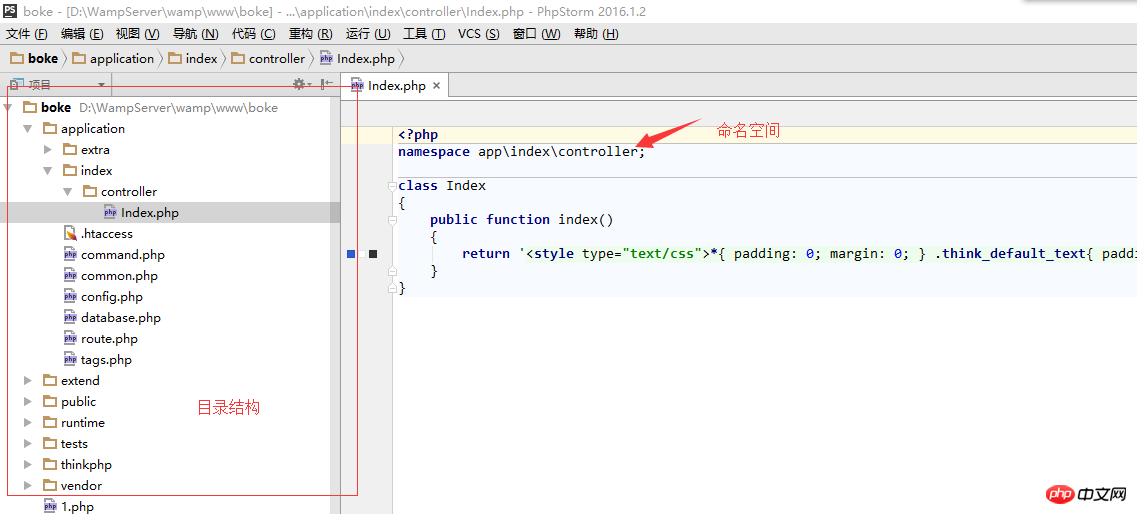
Task: Toggle the fold end marker below return
Action: 393,271
